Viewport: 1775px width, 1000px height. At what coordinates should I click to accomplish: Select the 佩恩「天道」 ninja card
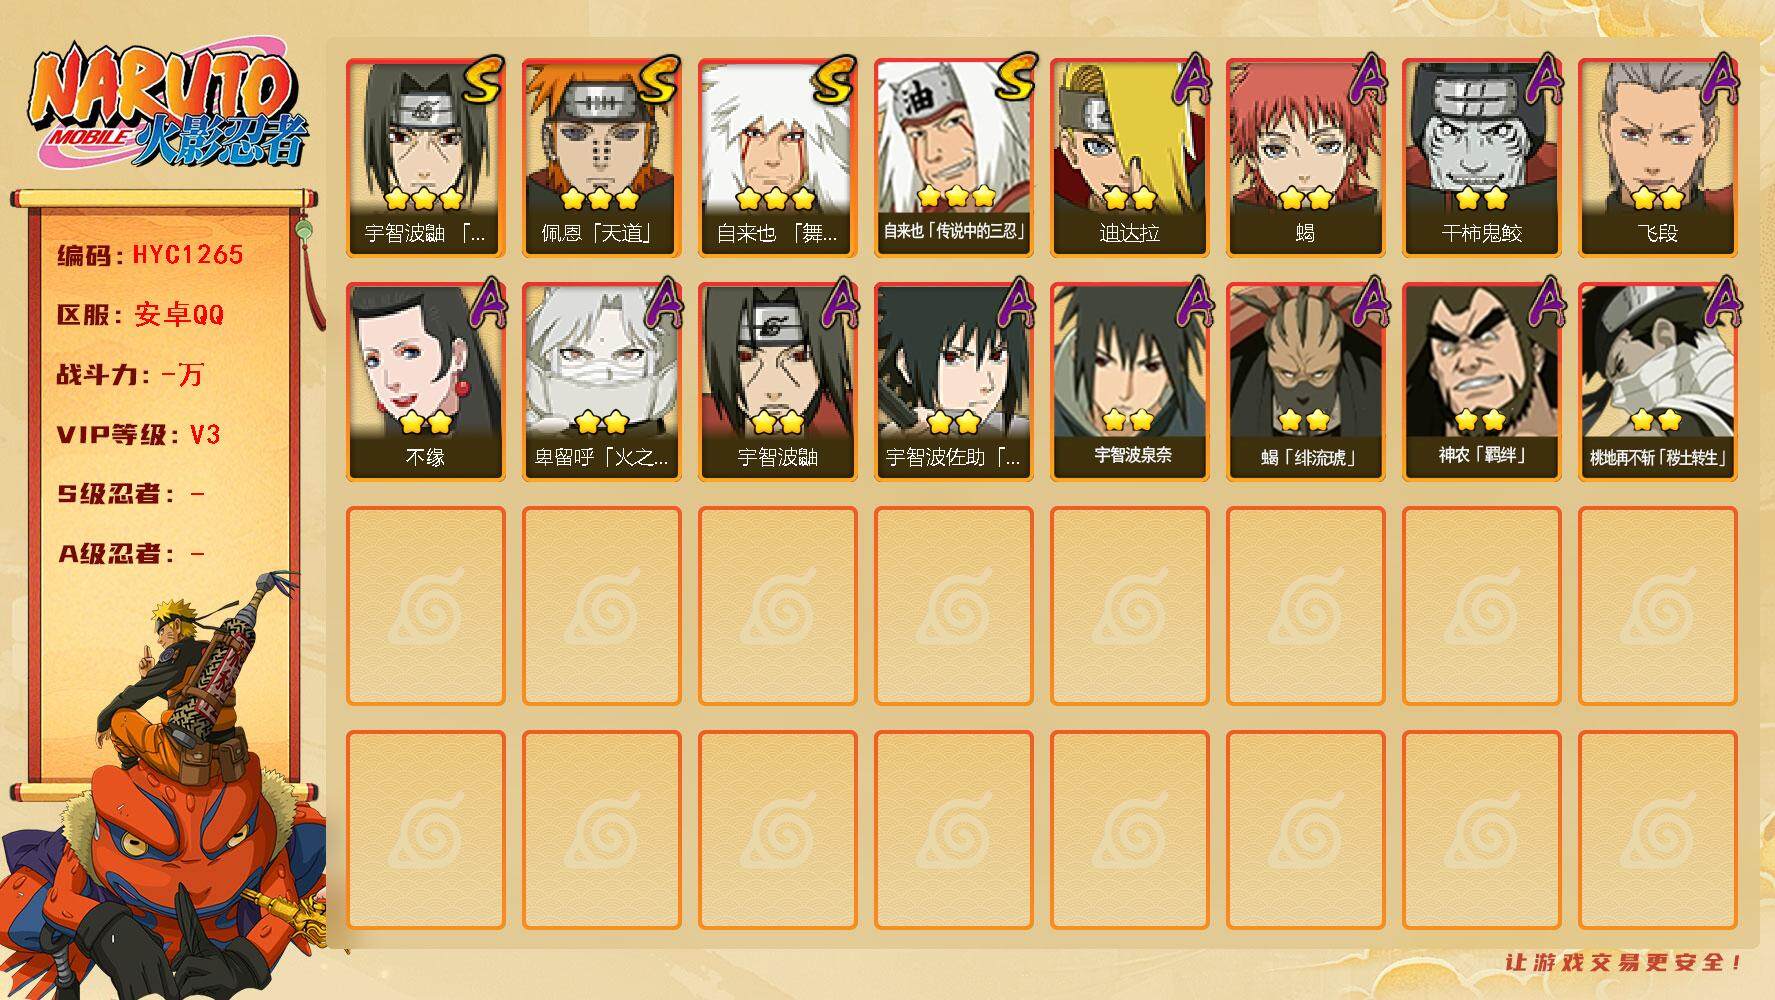[x=601, y=158]
